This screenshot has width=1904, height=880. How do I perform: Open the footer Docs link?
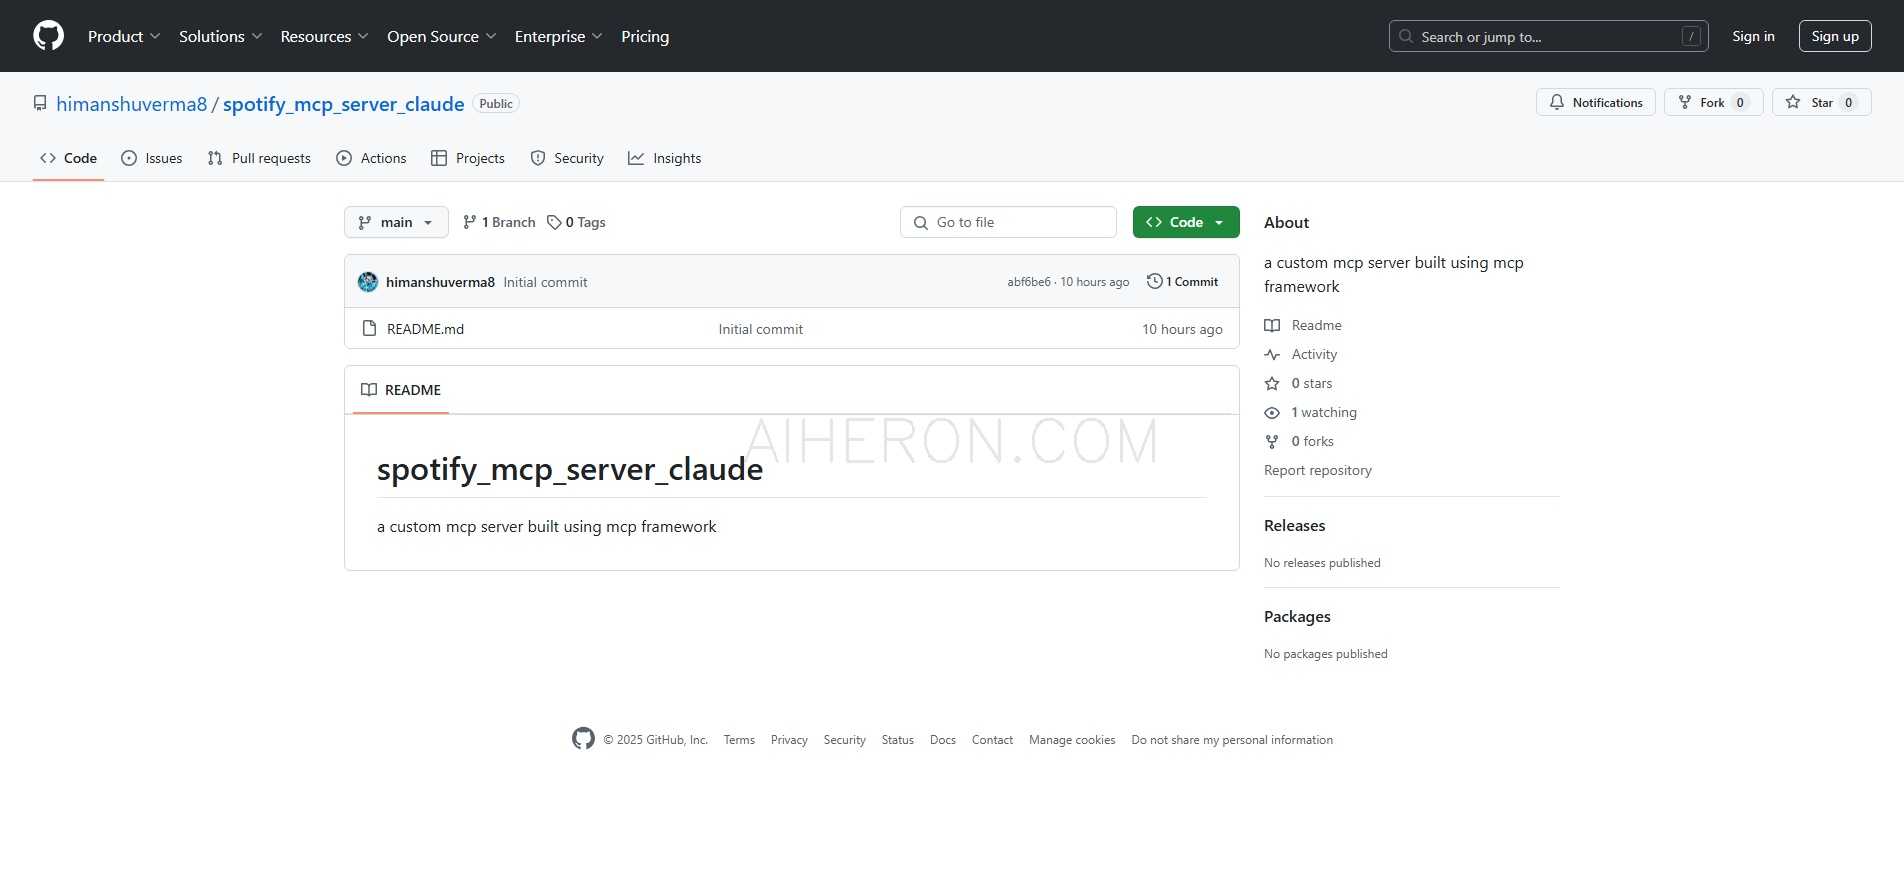(942, 740)
